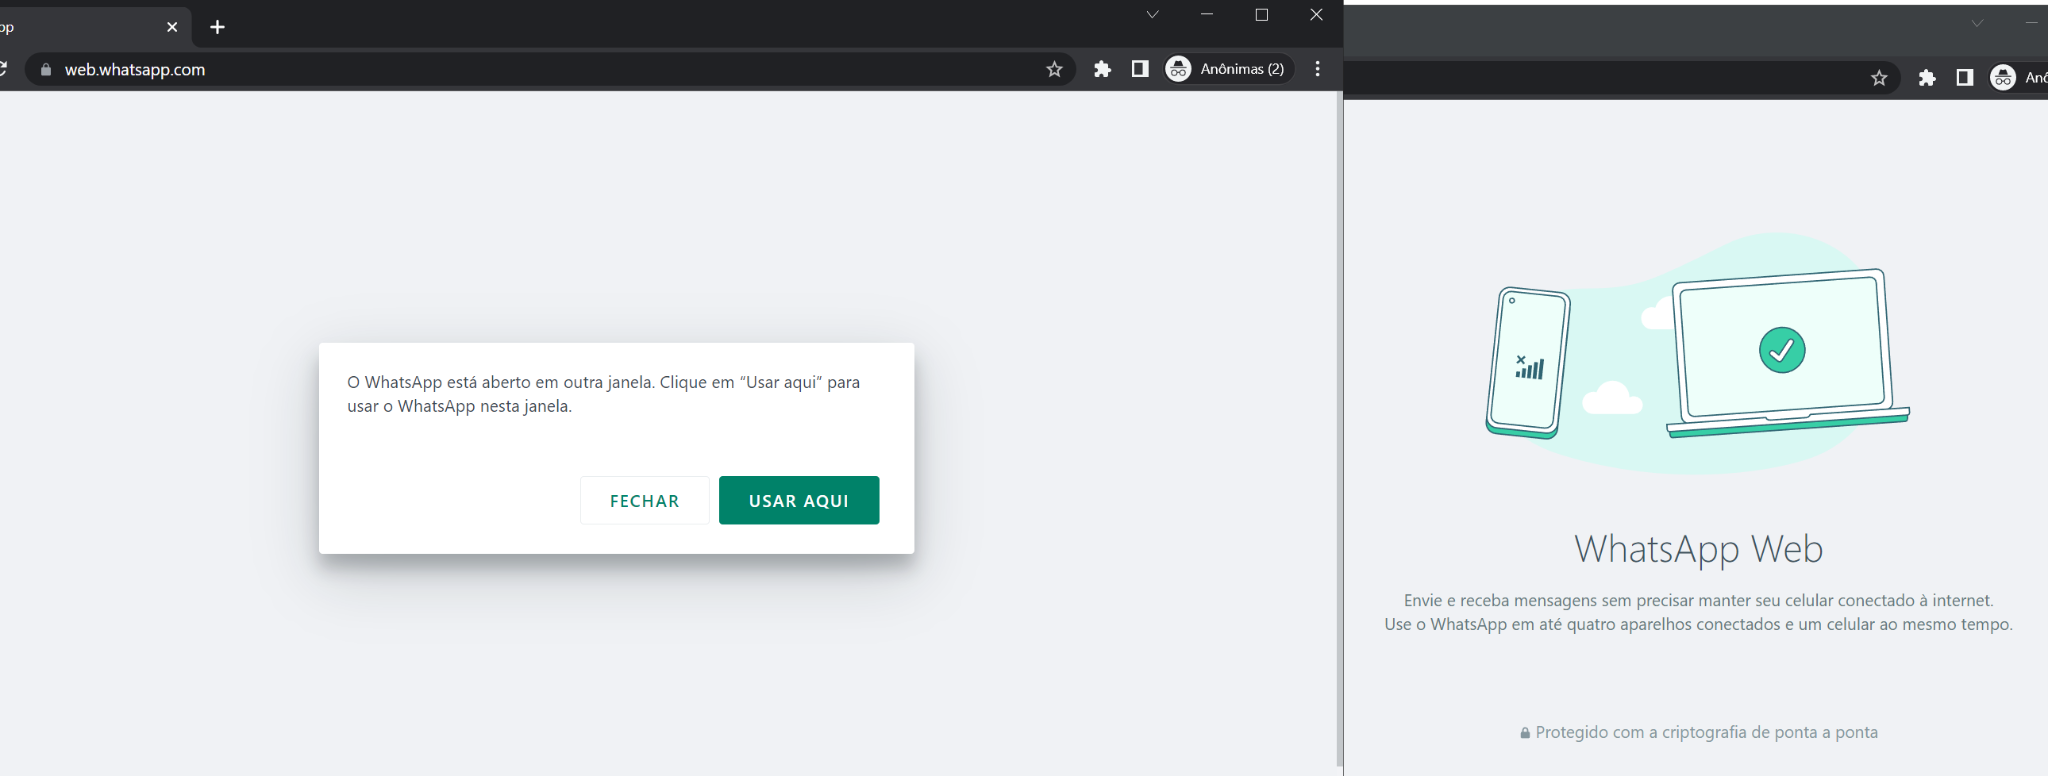Open a new tab with plus button

[217, 27]
